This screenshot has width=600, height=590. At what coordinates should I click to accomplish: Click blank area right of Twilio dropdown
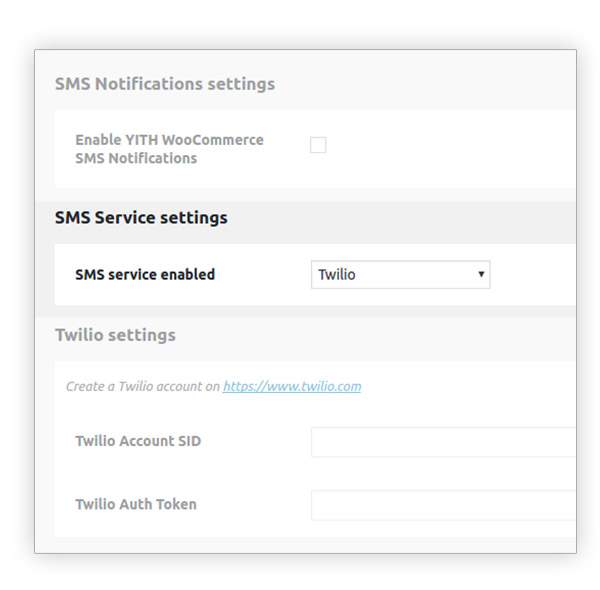[533, 275]
